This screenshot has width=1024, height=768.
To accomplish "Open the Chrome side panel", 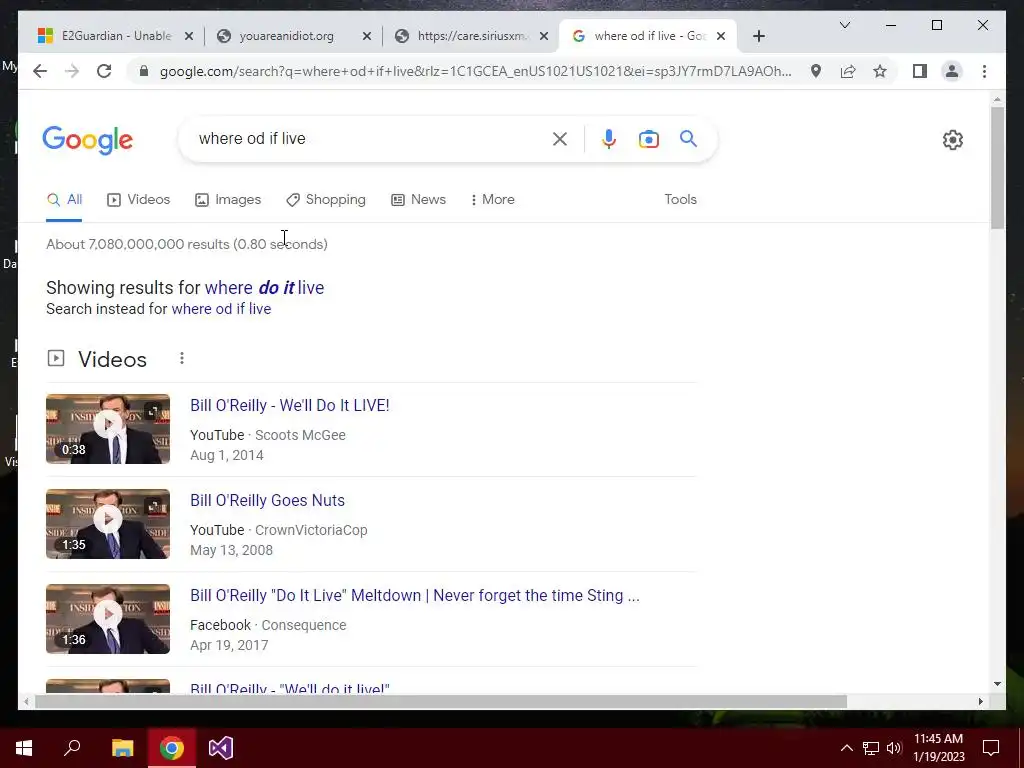I will tap(920, 71).
